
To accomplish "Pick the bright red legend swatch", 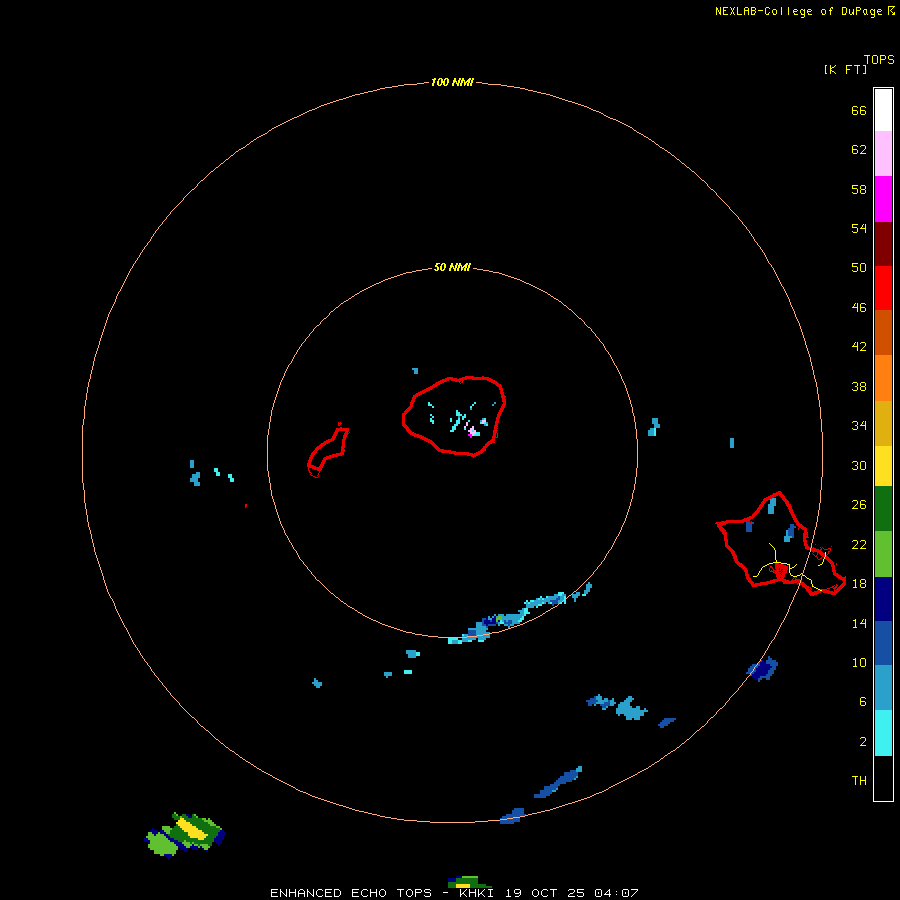I will (x=883, y=288).
